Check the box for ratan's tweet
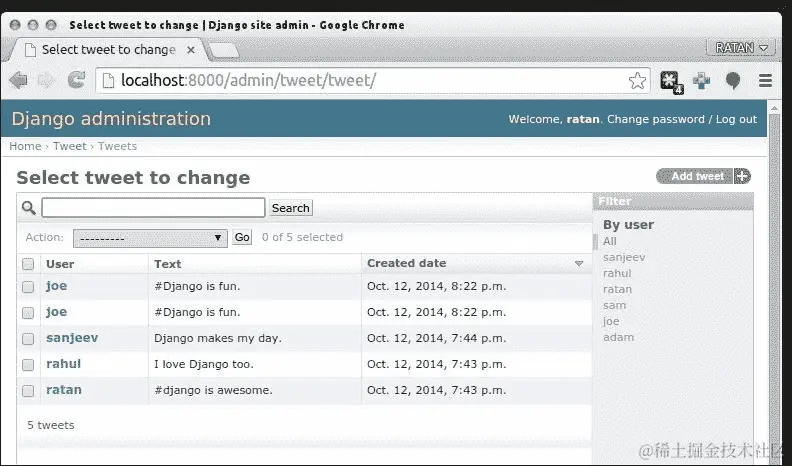This screenshot has height=466, width=792. tap(28, 391)
